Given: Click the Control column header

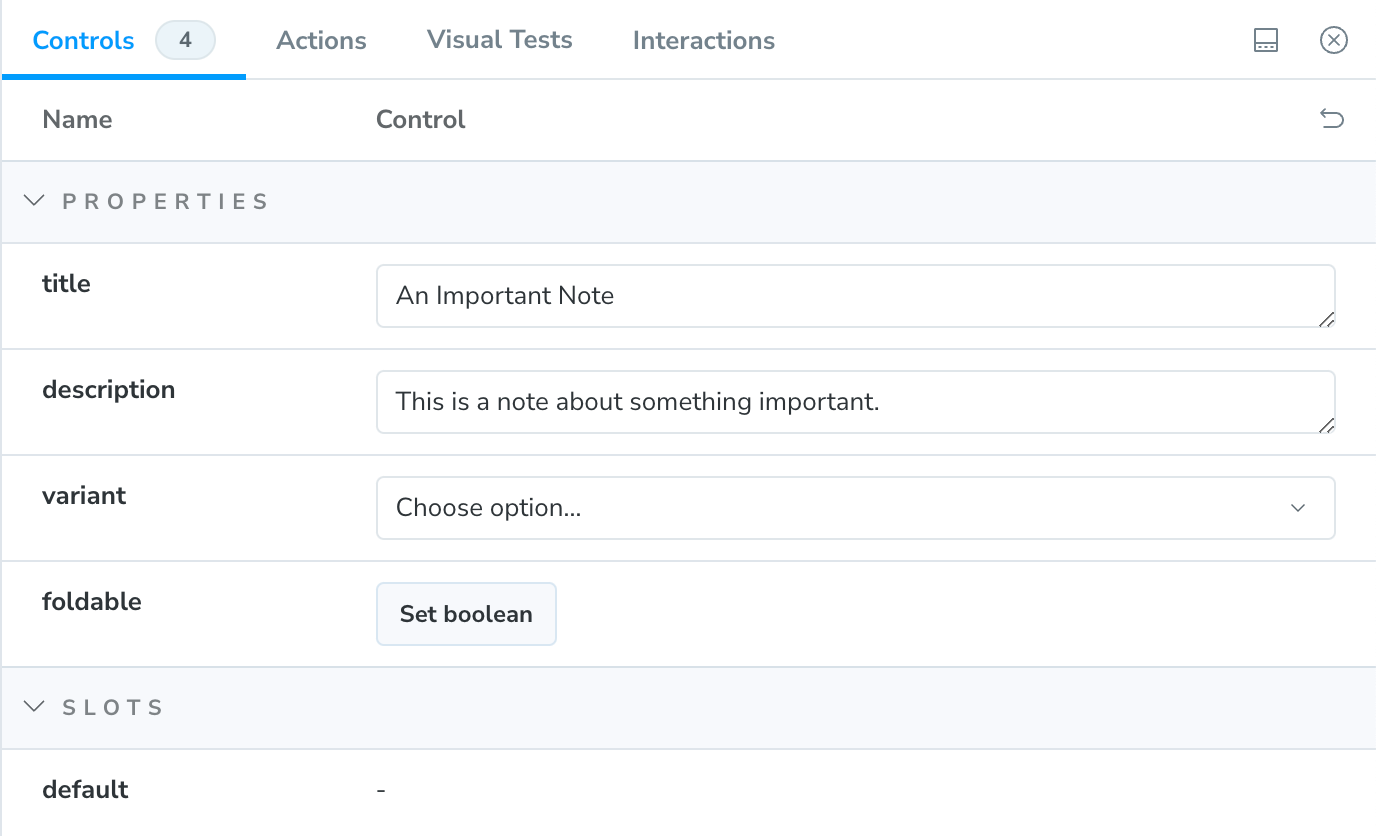Looking at the screenshot, I should [420, 120].
